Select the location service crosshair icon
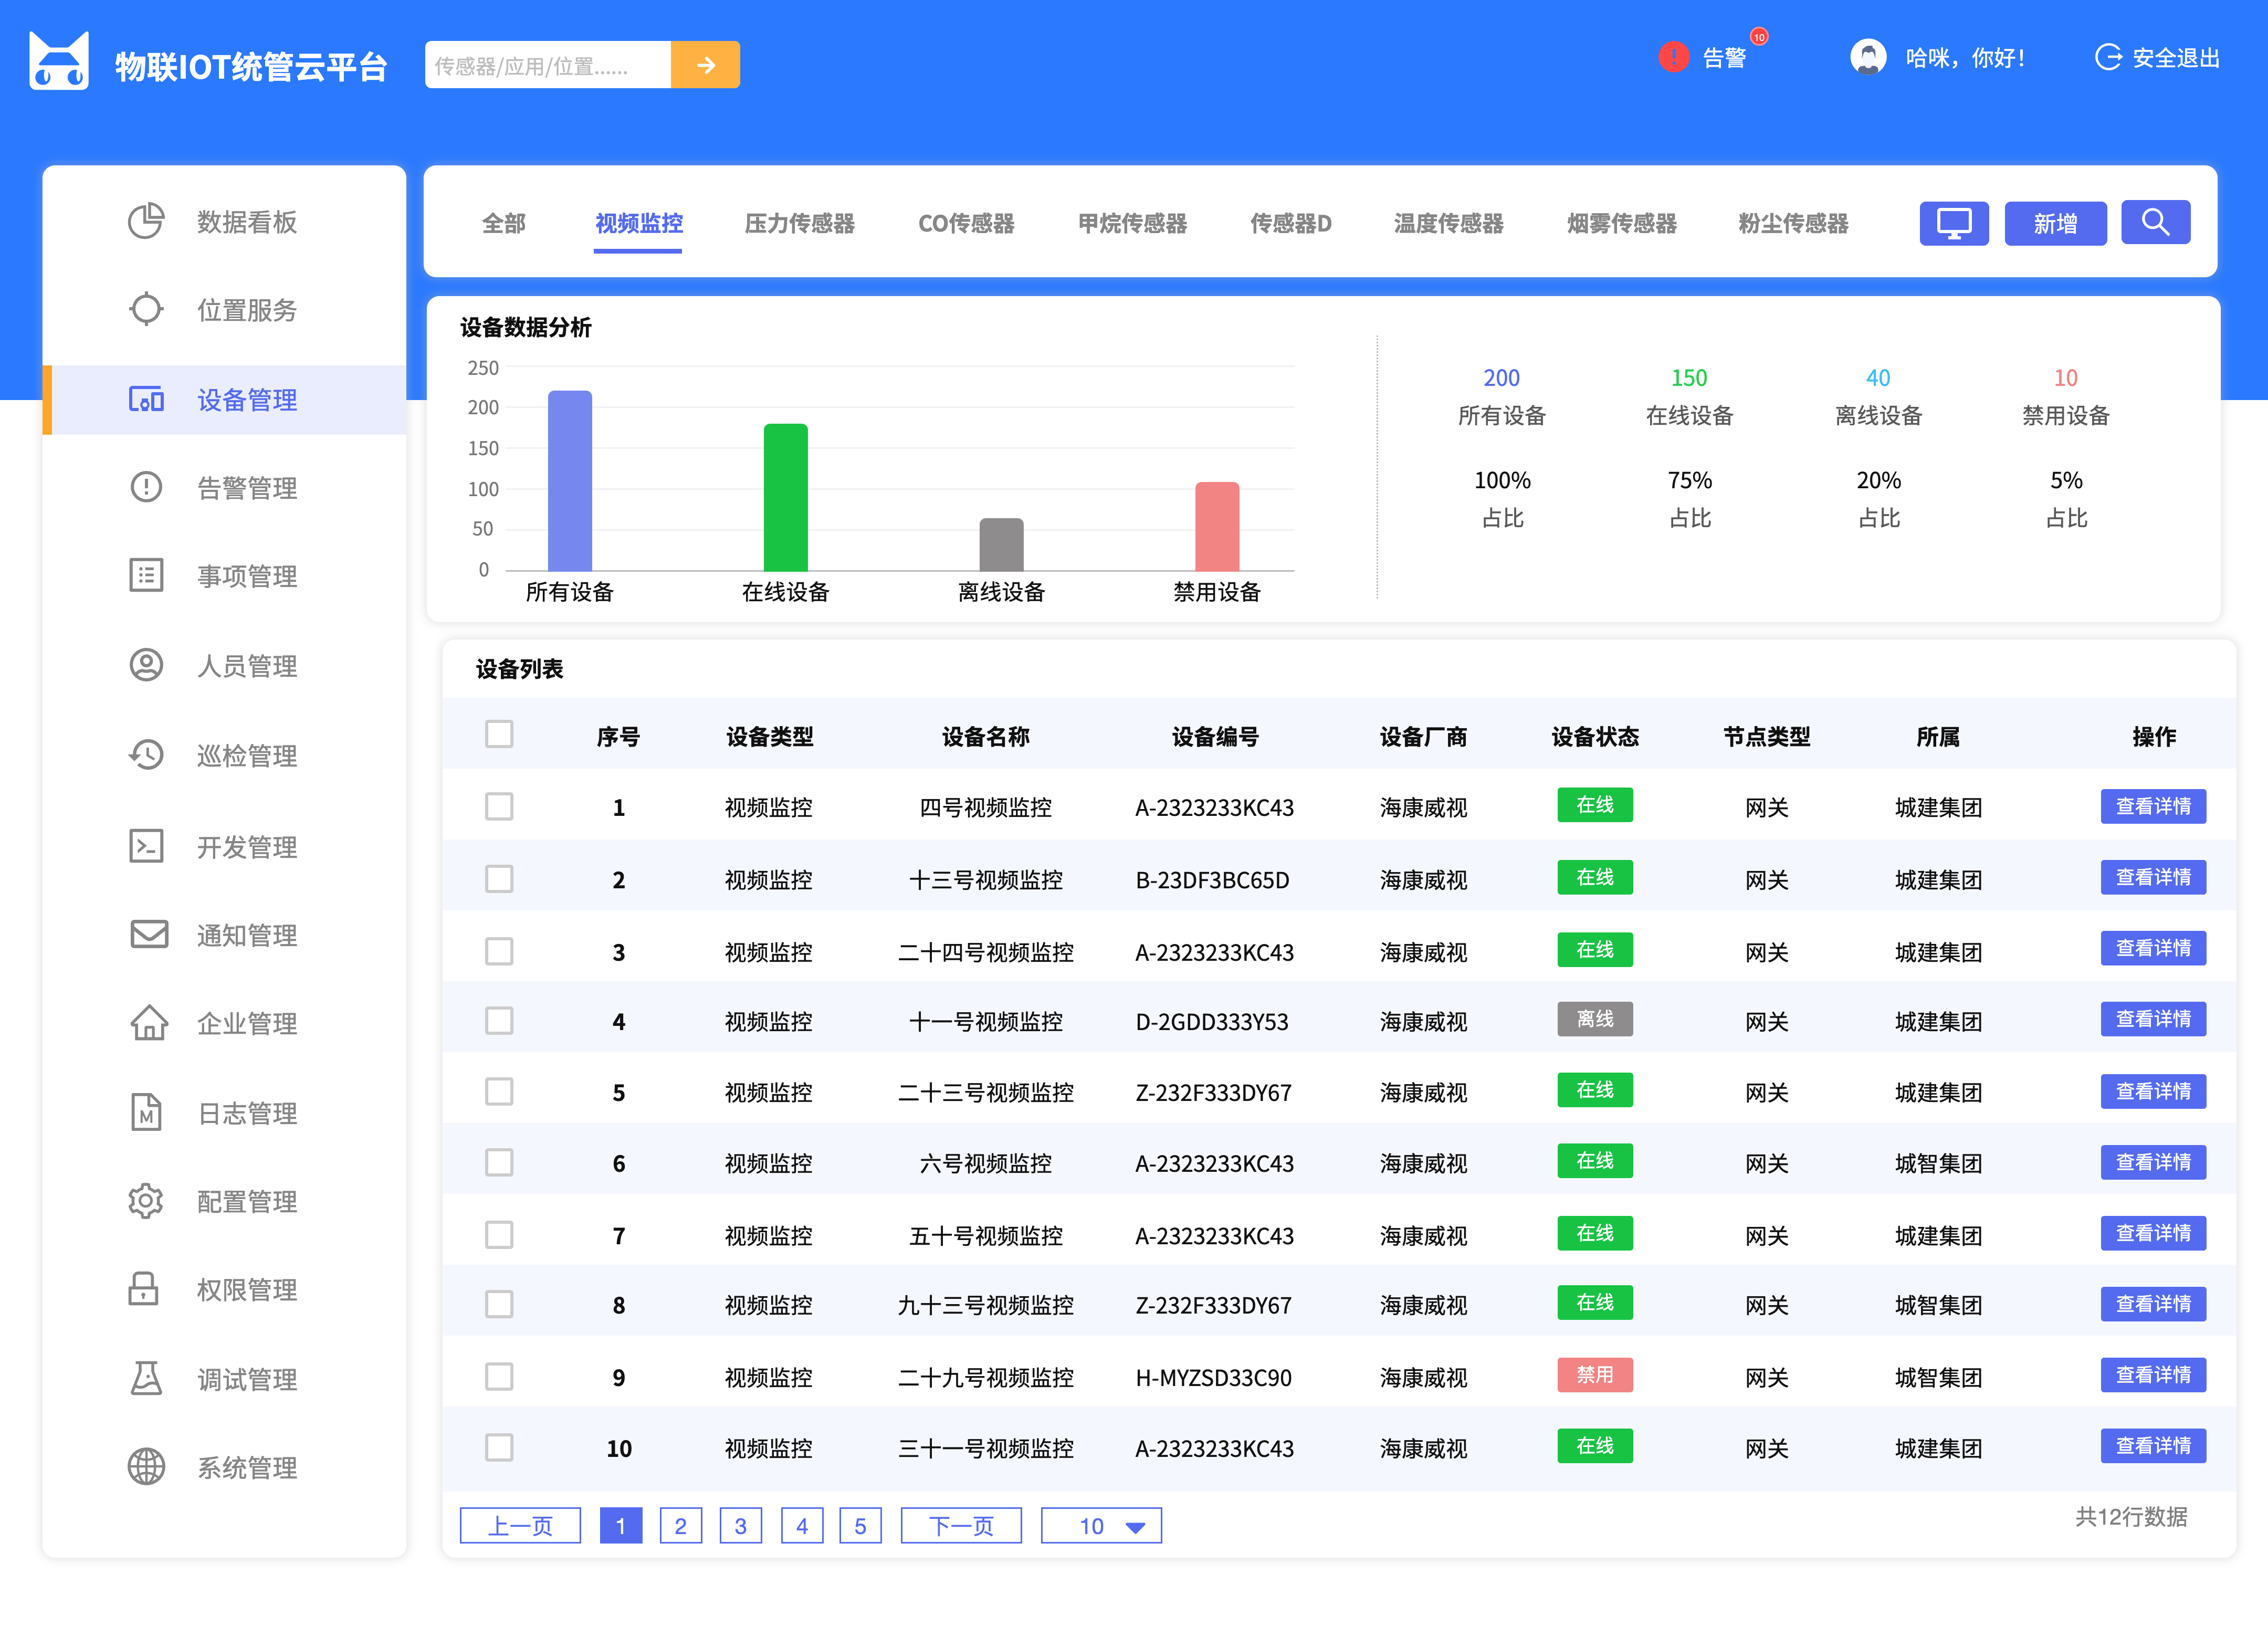Screen dimensions: 2268x1627 pyautogui.click(x=146, y=309)
